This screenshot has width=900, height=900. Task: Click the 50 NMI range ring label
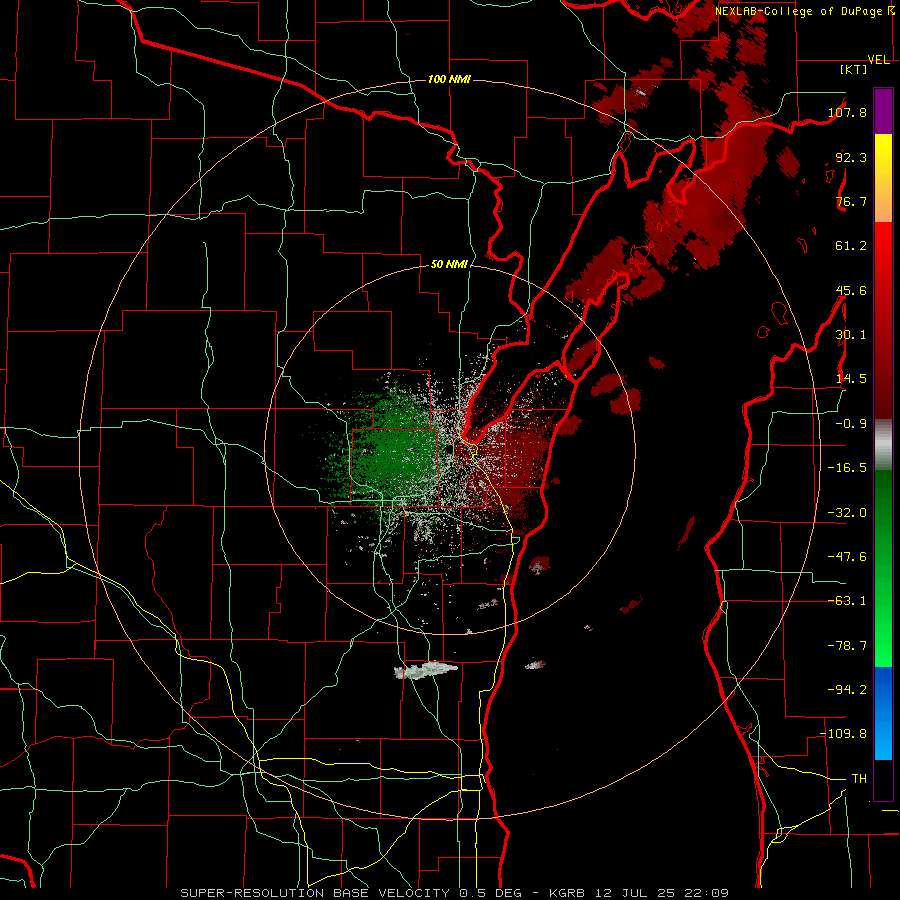coord(449,264)
